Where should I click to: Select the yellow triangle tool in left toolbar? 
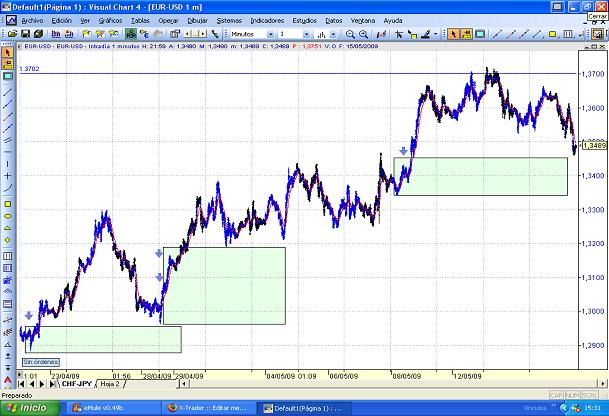tap(7, 228)
